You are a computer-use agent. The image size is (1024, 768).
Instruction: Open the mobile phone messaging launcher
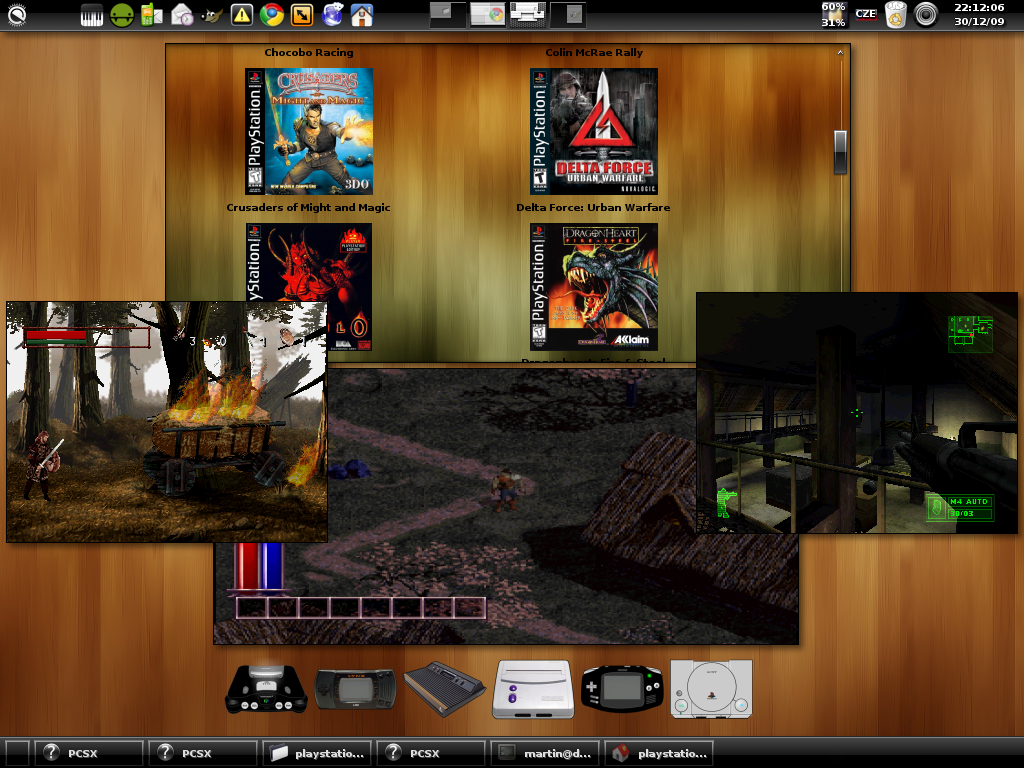pyautogui.click(x=152, y=15)
